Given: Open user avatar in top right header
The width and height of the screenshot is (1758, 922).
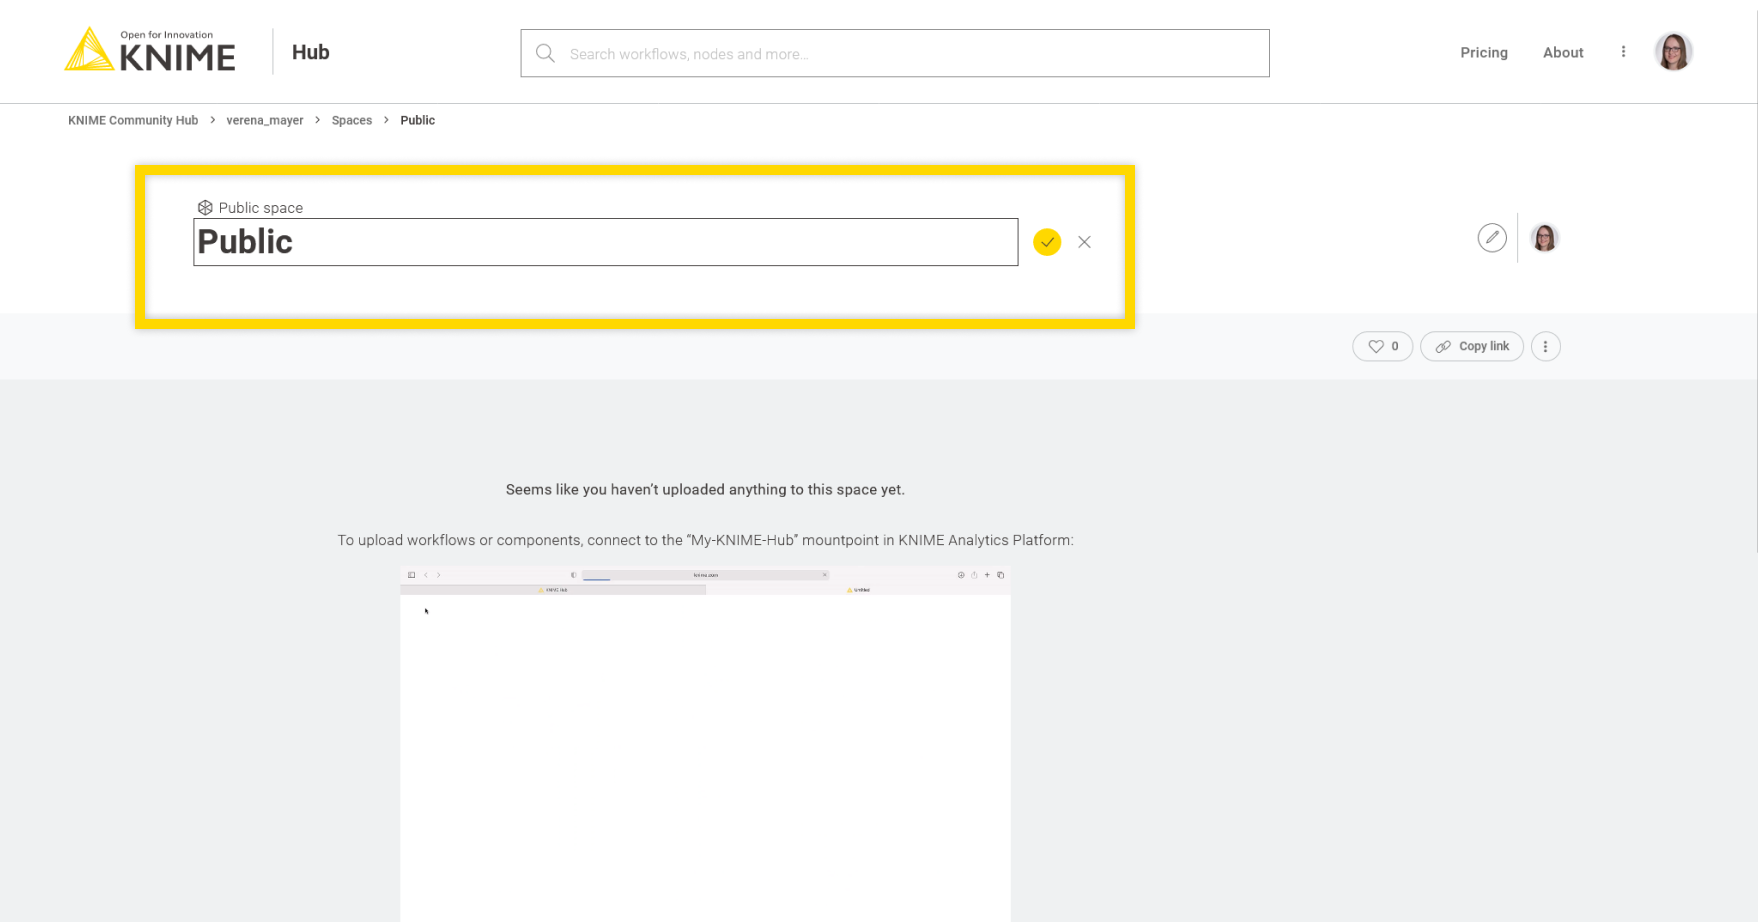Looking at the screenshot, I should click(x=1672, y=52).
